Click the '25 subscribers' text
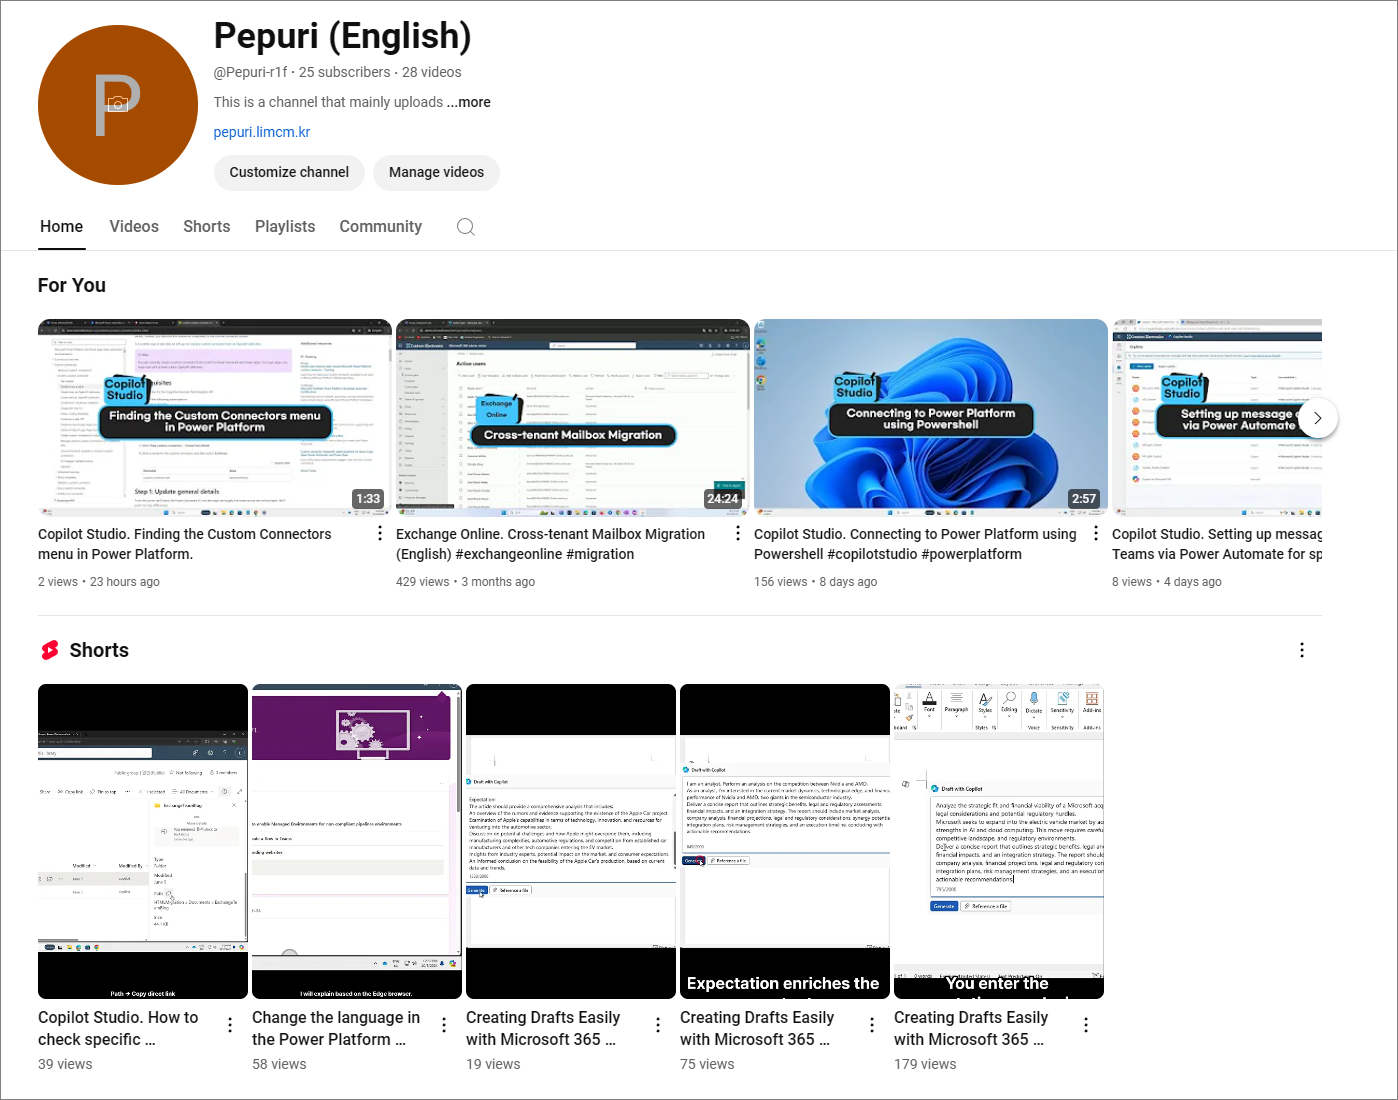 click(x=345, y=72)
